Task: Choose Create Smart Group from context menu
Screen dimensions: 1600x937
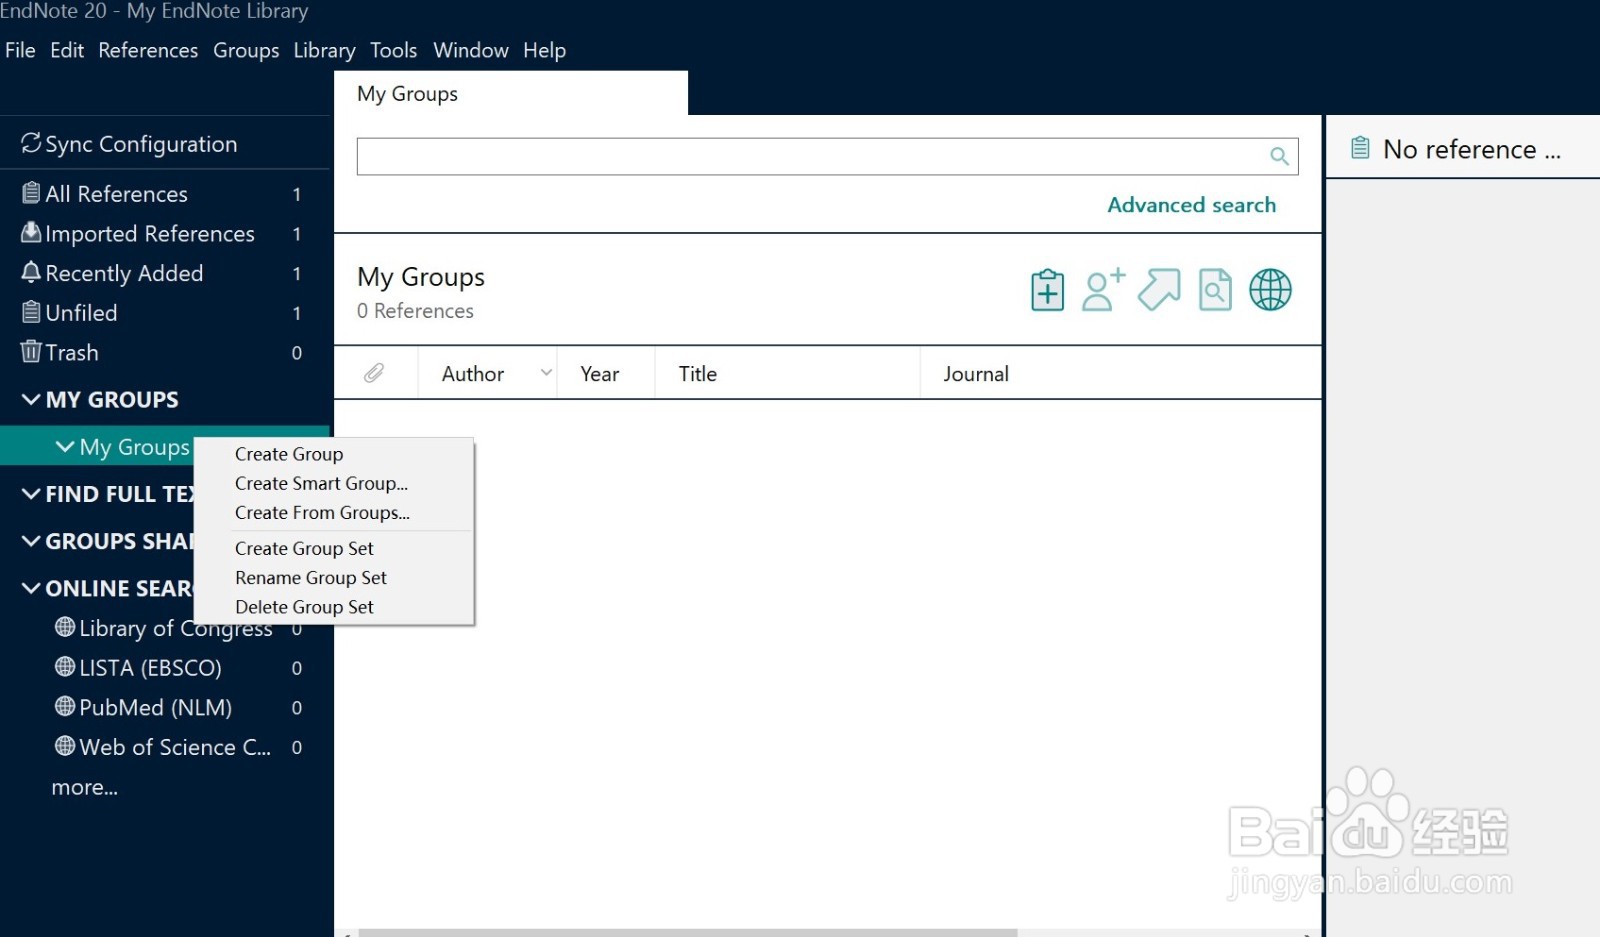Action: point(333,483)
